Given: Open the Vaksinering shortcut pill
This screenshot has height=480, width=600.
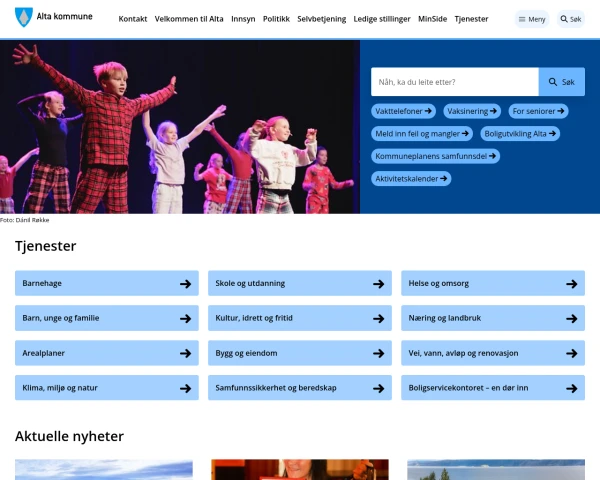Looking at the screenshot, I should pos(472,111).
